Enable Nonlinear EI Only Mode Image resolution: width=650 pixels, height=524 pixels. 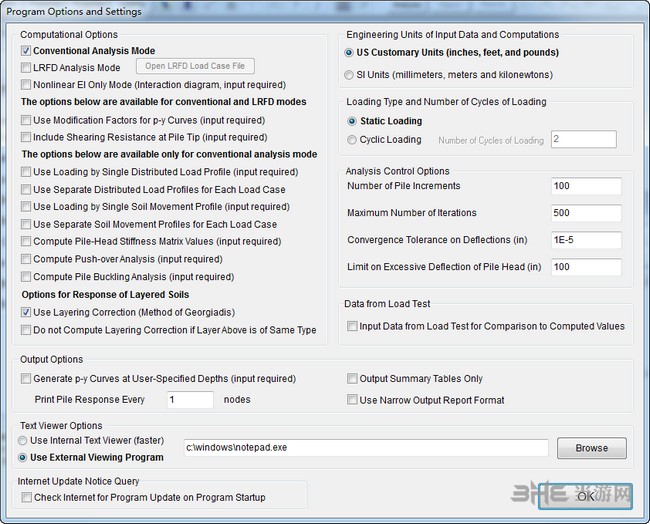26,85
